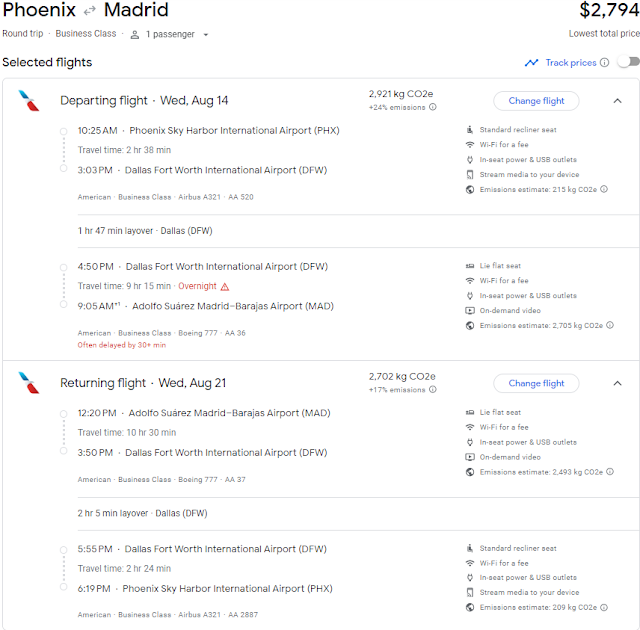640x630 pixels.
Task: Change flight for the departing trip
Action: pos(536,101)
